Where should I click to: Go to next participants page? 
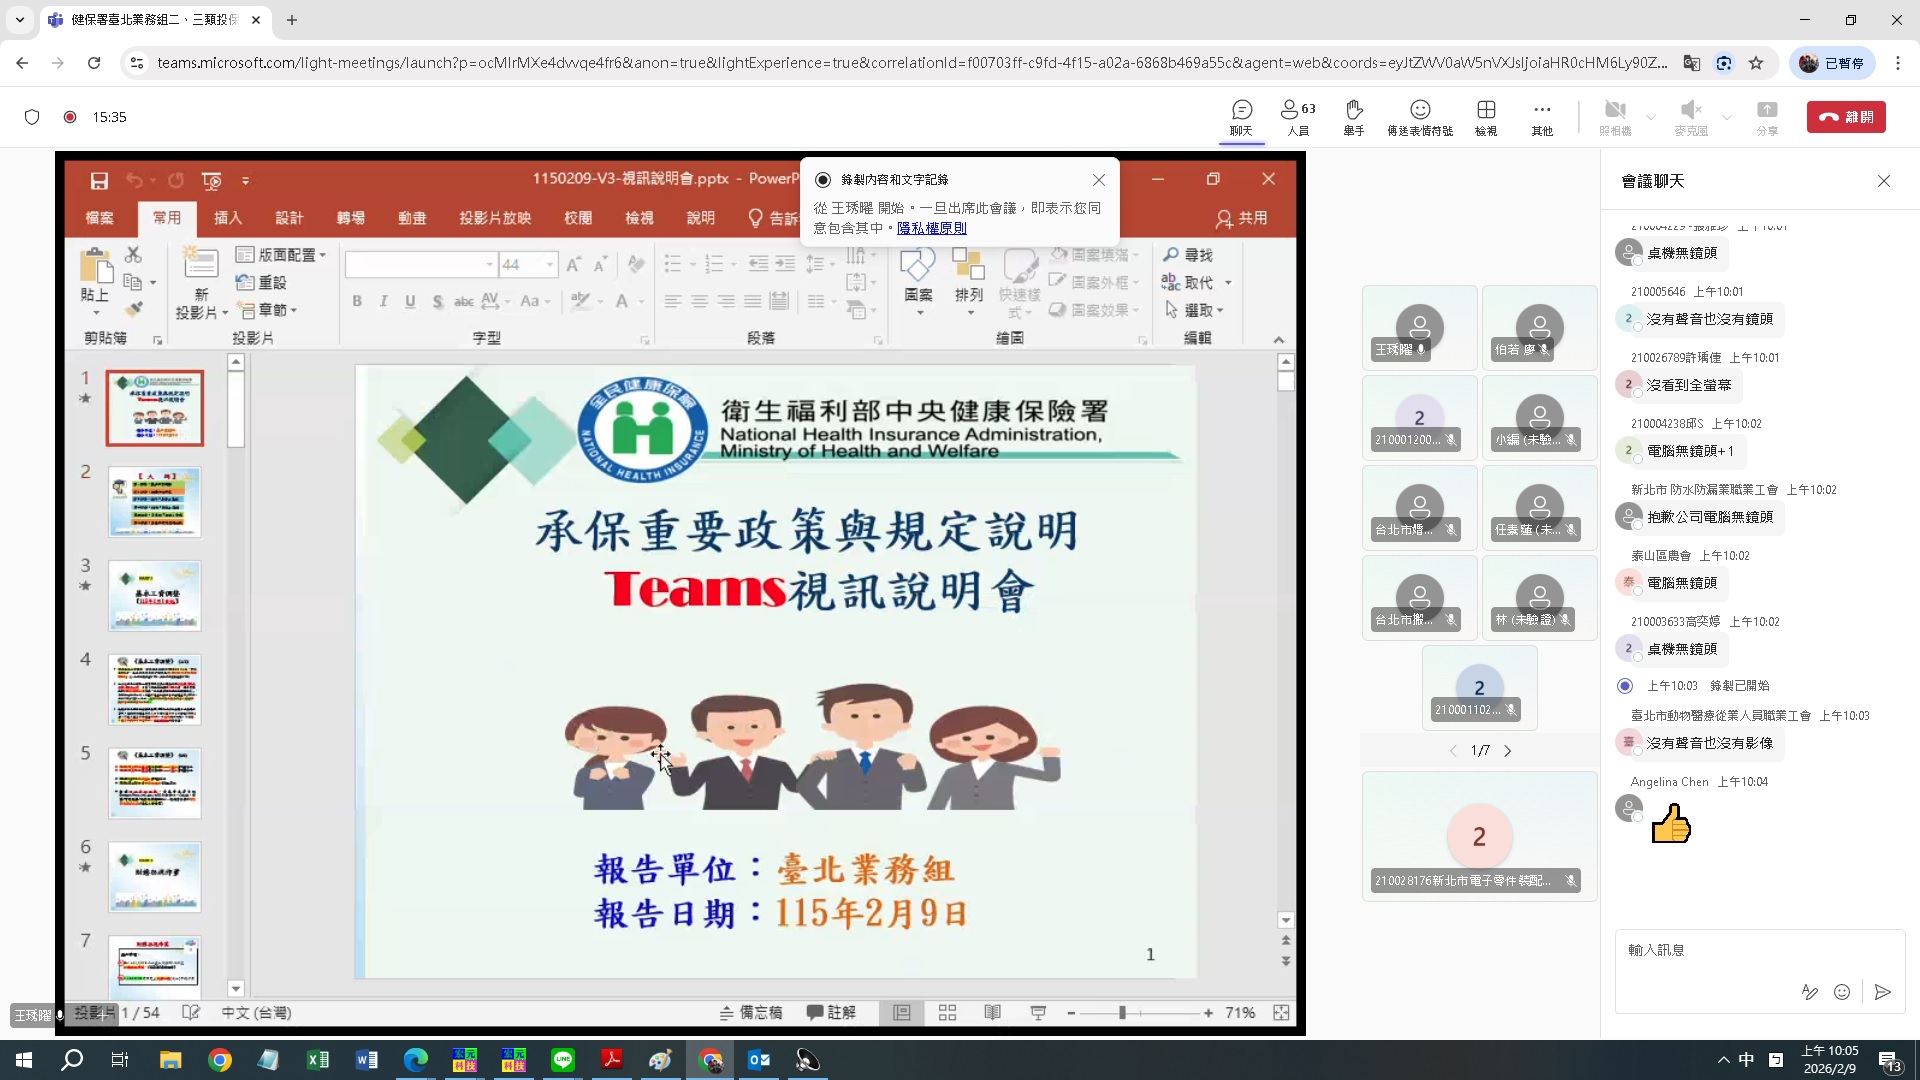click(x=1508, y=751)
